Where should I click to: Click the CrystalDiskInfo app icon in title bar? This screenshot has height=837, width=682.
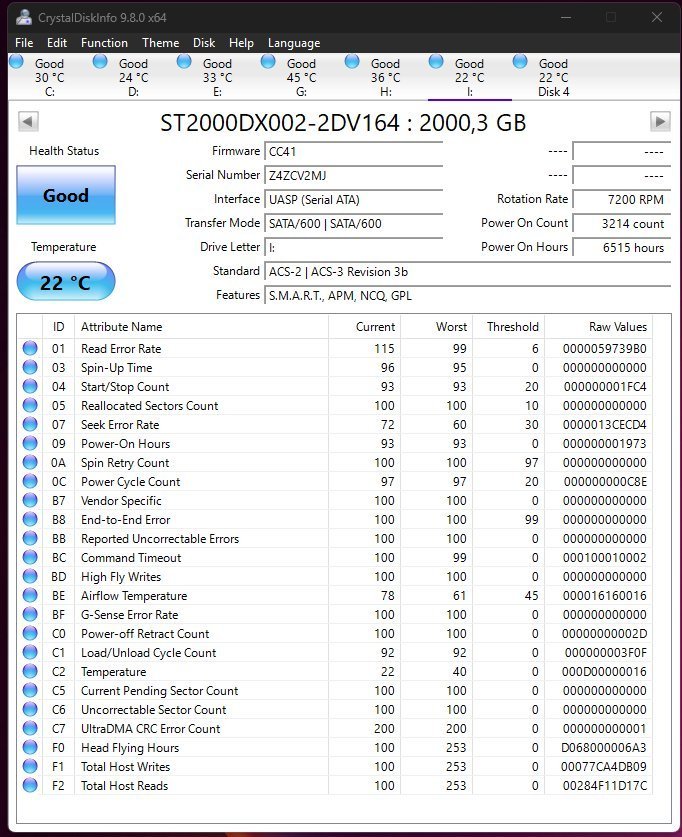(22, 18)
